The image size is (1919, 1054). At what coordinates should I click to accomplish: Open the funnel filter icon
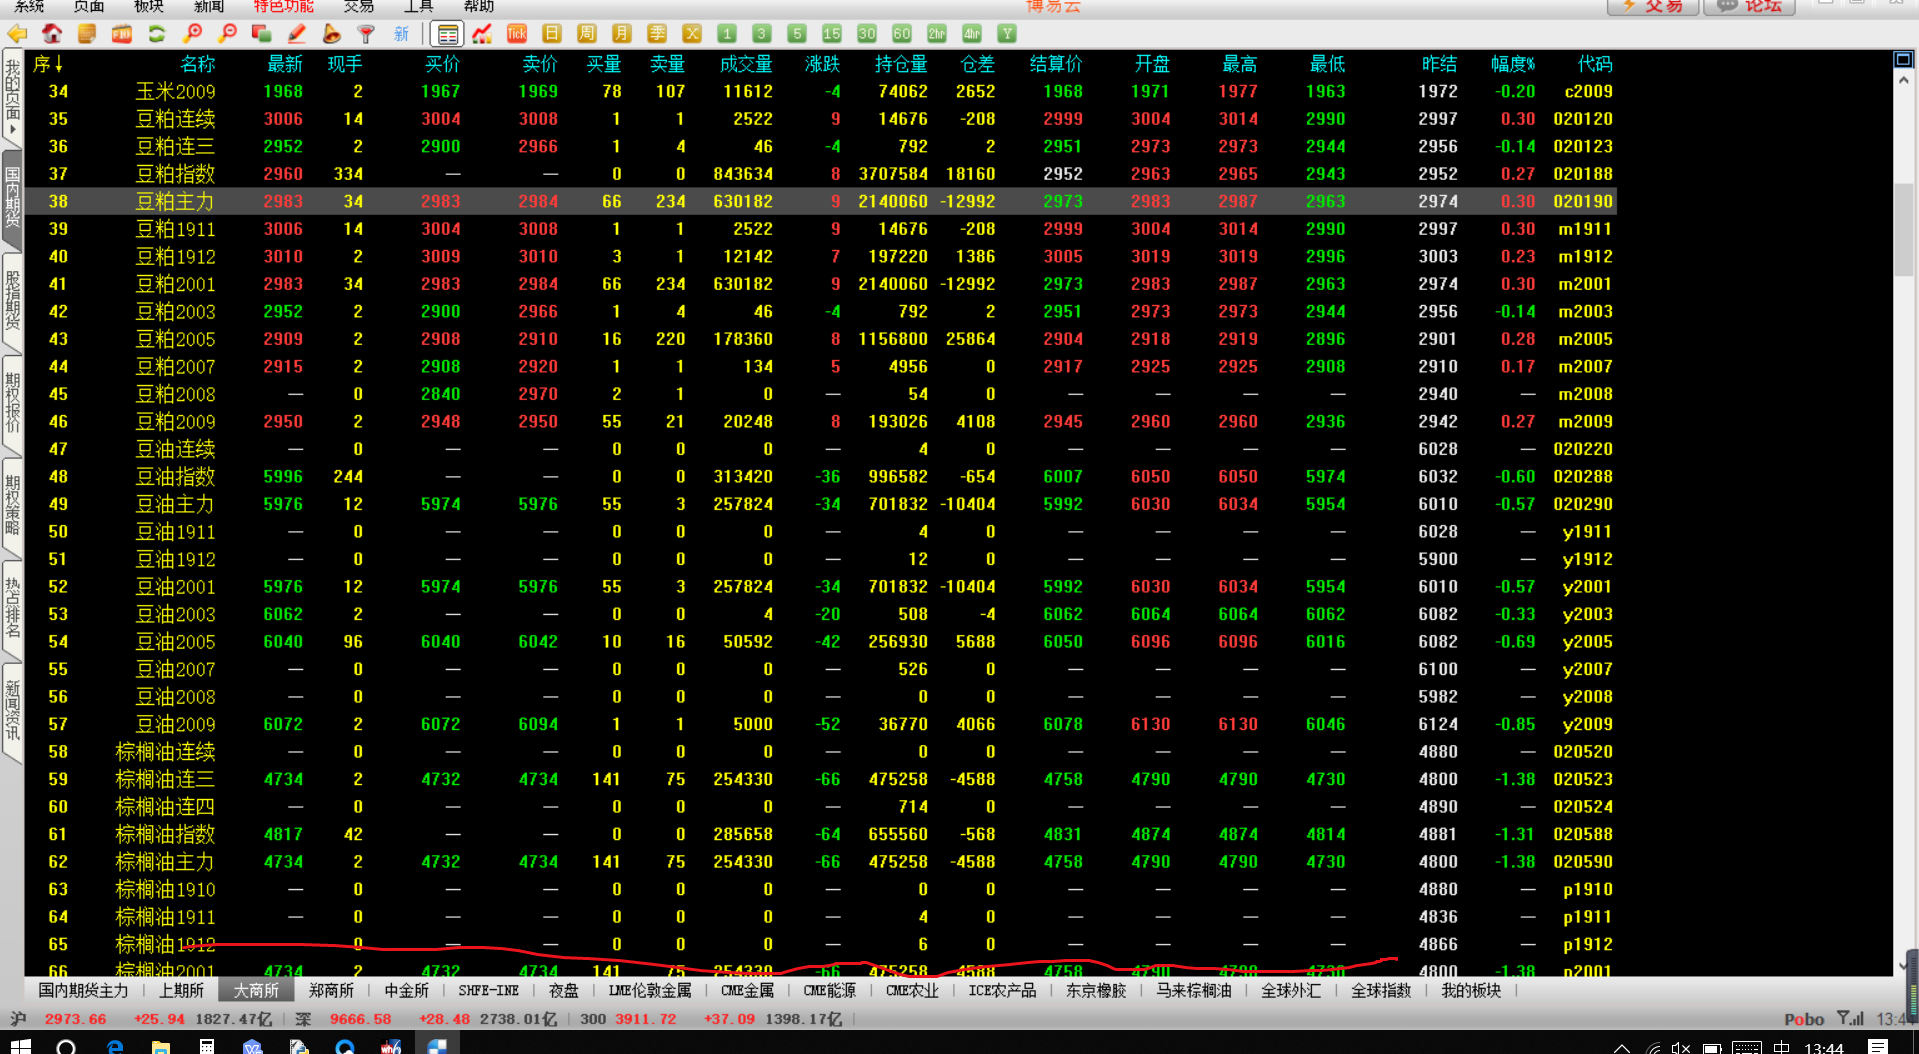tap(366, 34)
